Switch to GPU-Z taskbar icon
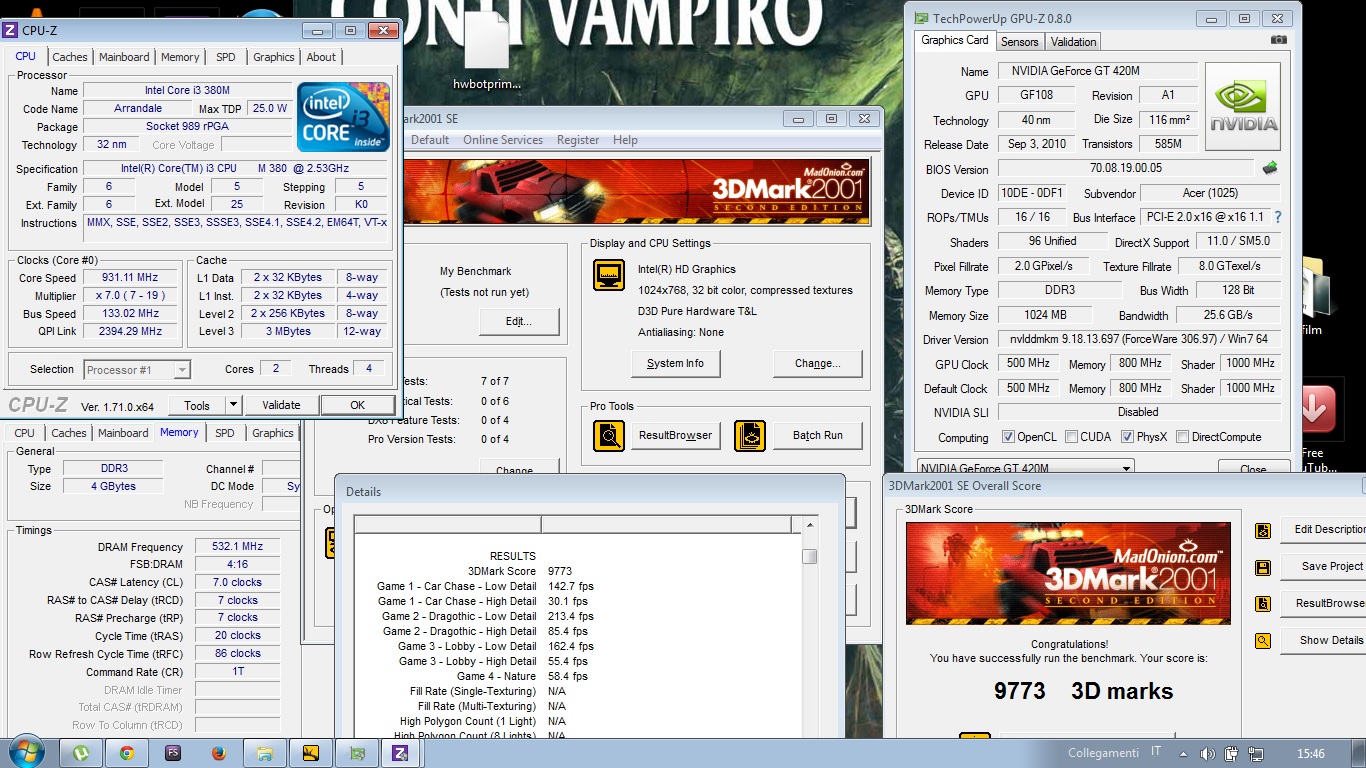 click(x=357, y=753)
